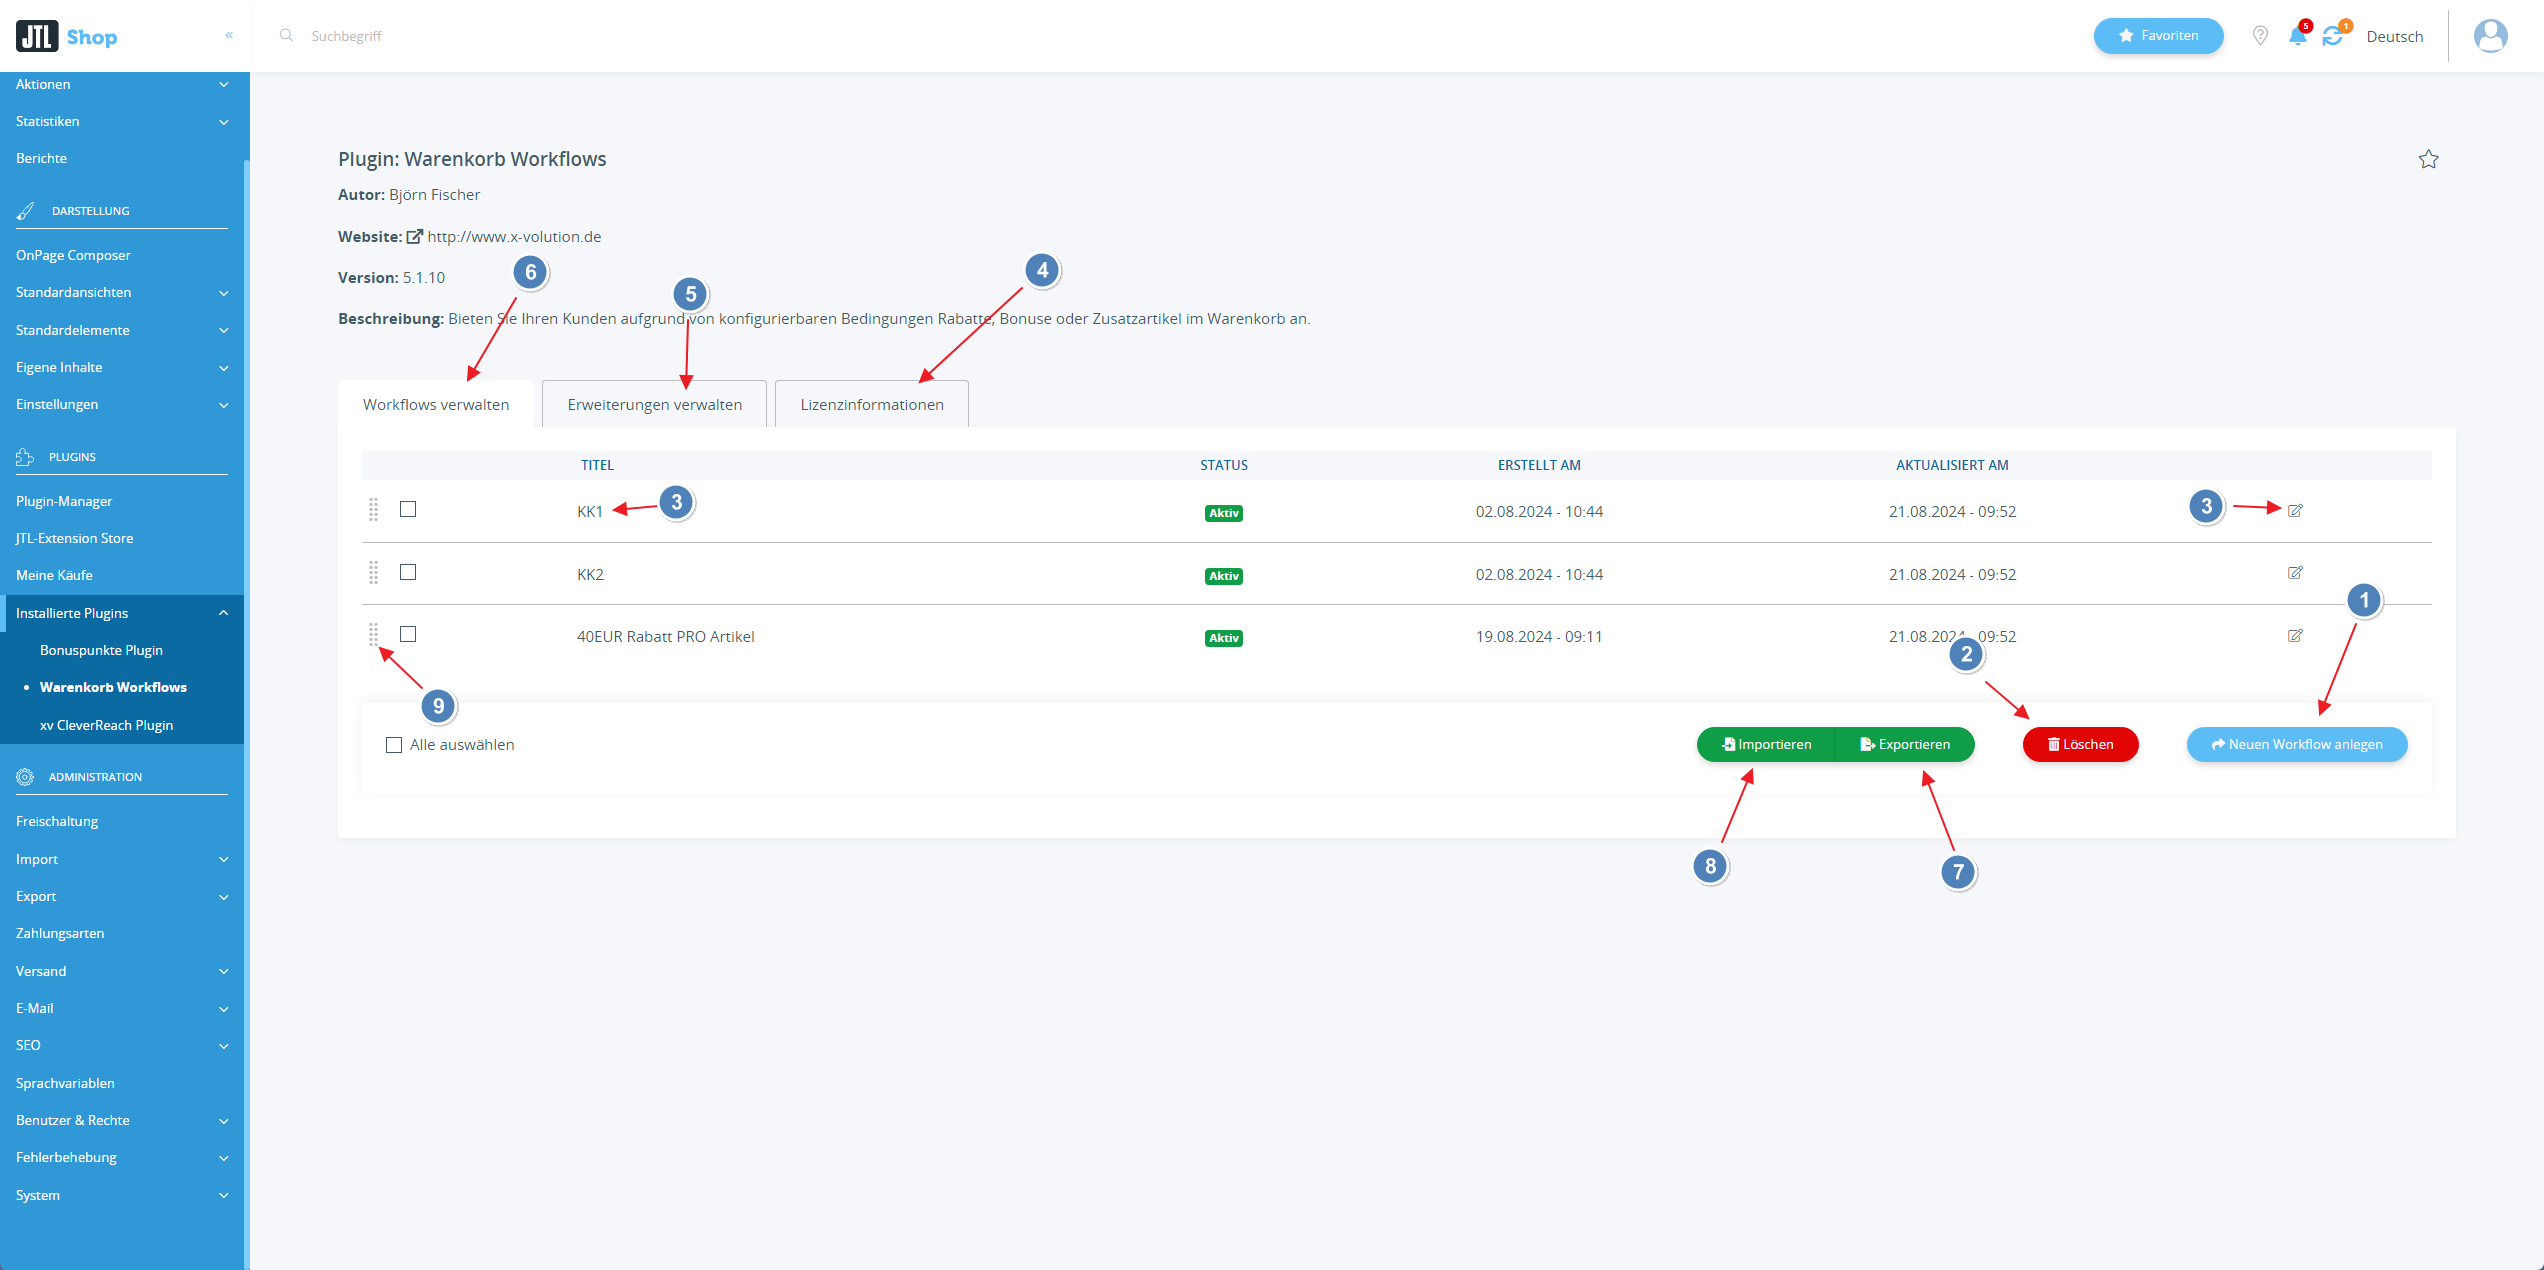
Task: Check the Alle auswählen checkbox
Action: [394, 745]
